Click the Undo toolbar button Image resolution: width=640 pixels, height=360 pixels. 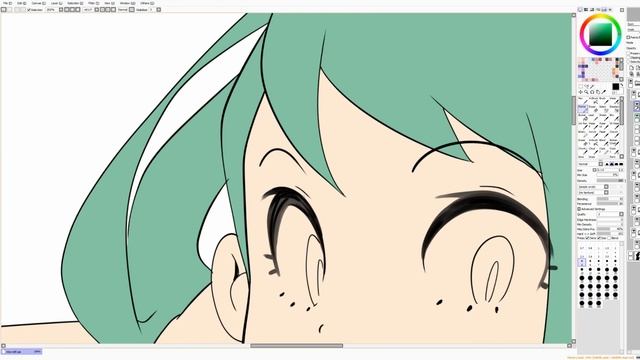(x=3, y=9)
